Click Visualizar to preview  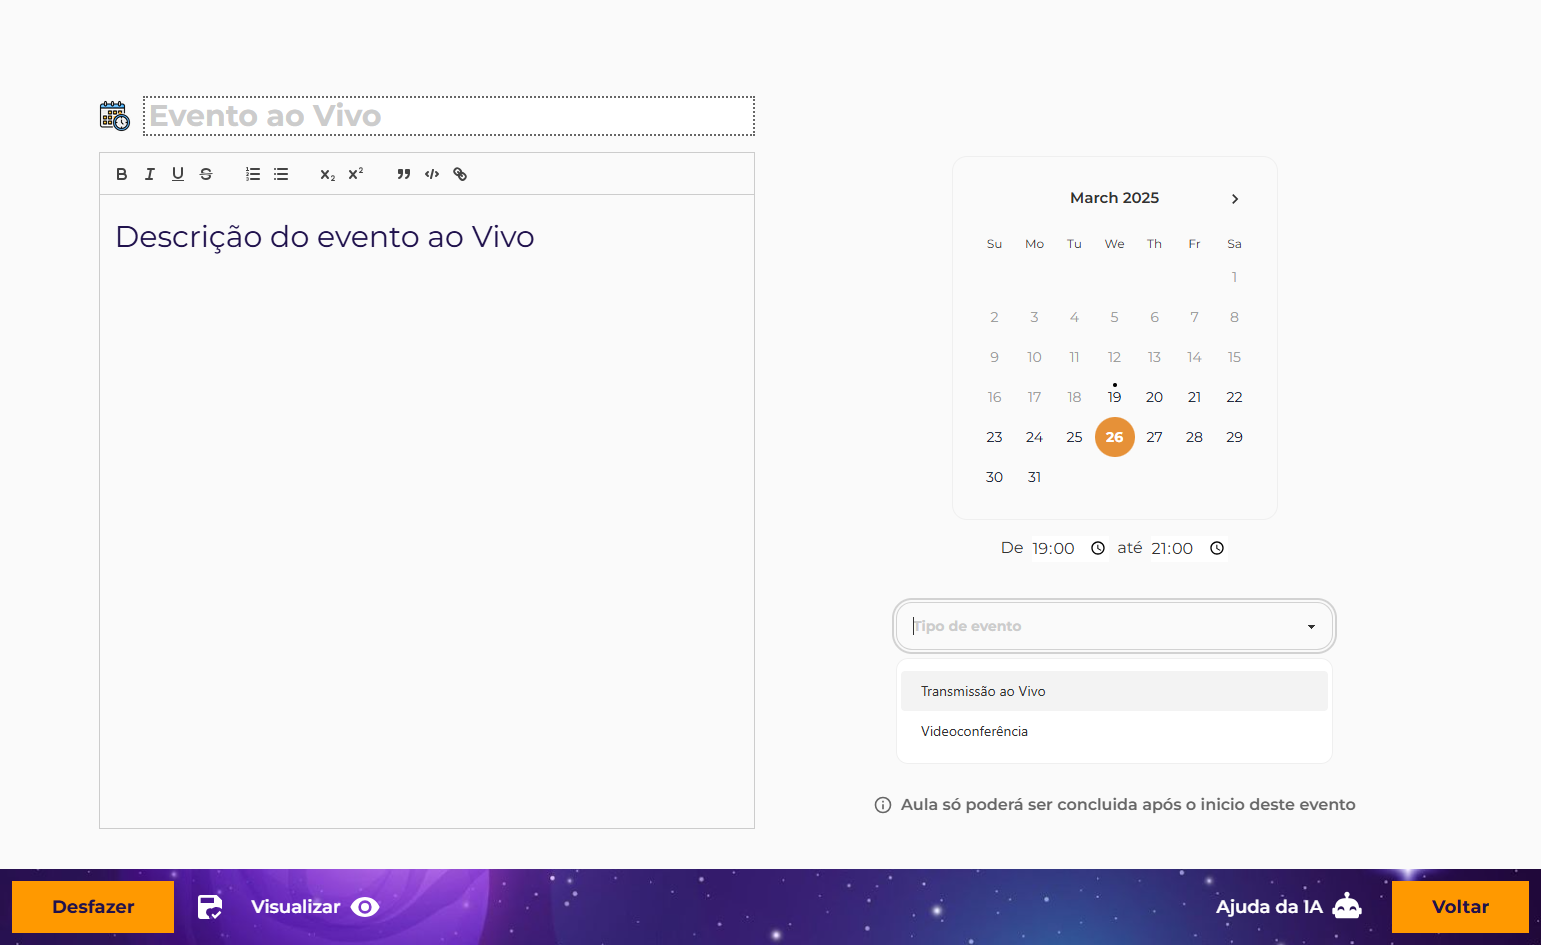click(x=315, y=907)
